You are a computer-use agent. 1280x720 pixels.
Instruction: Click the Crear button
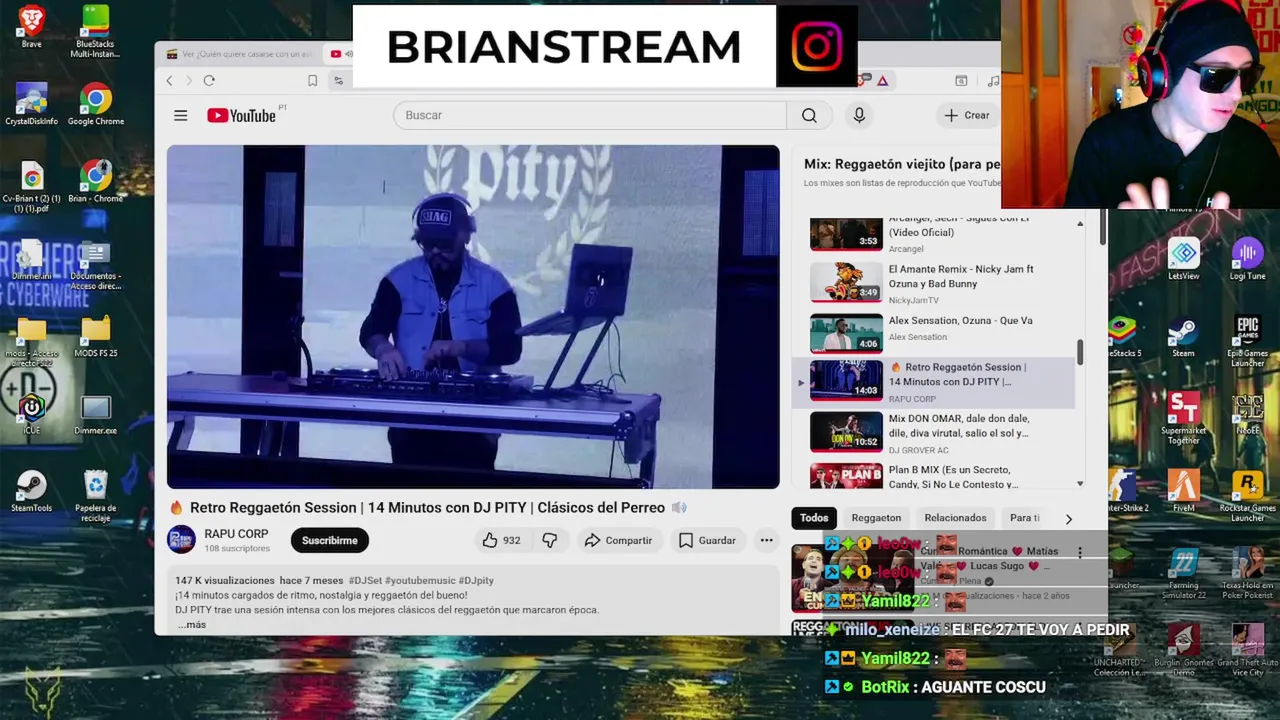point(967,115)
